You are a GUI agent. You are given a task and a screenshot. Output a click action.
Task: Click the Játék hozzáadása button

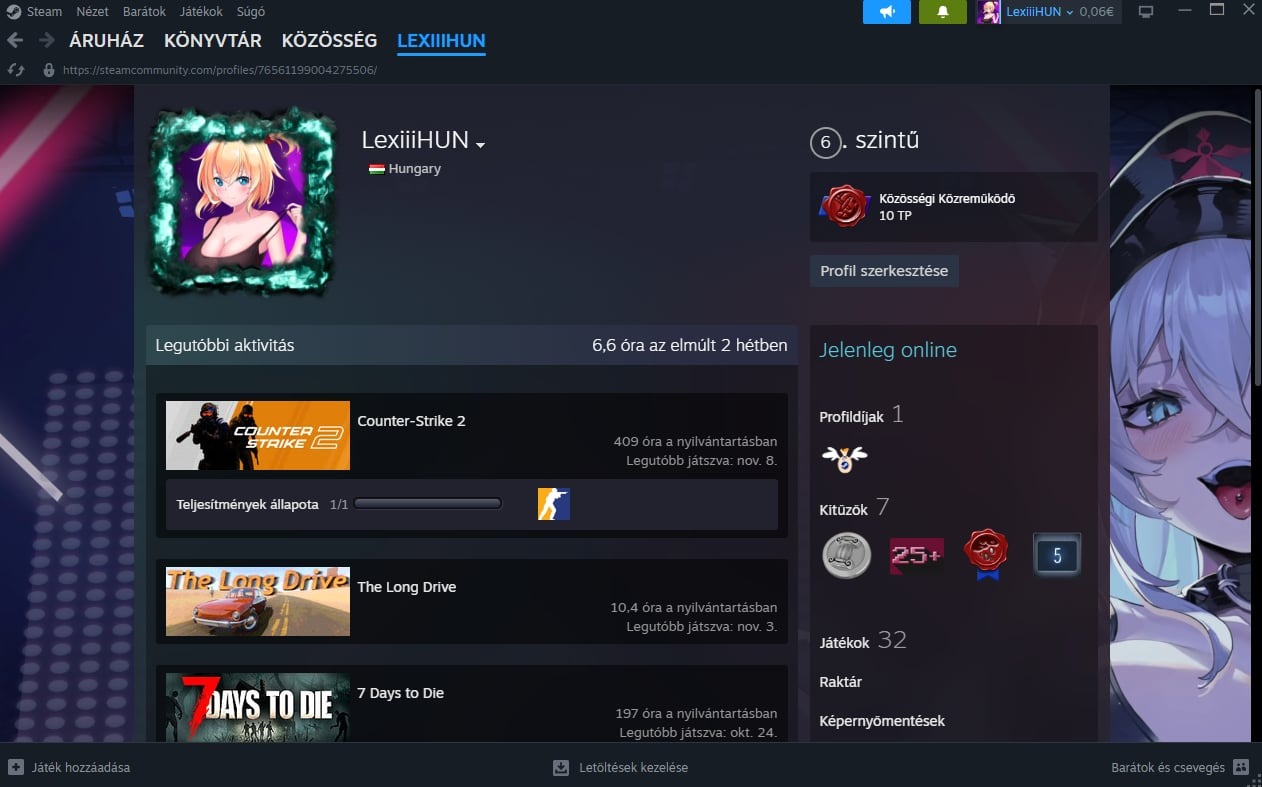tap(69, 767)
